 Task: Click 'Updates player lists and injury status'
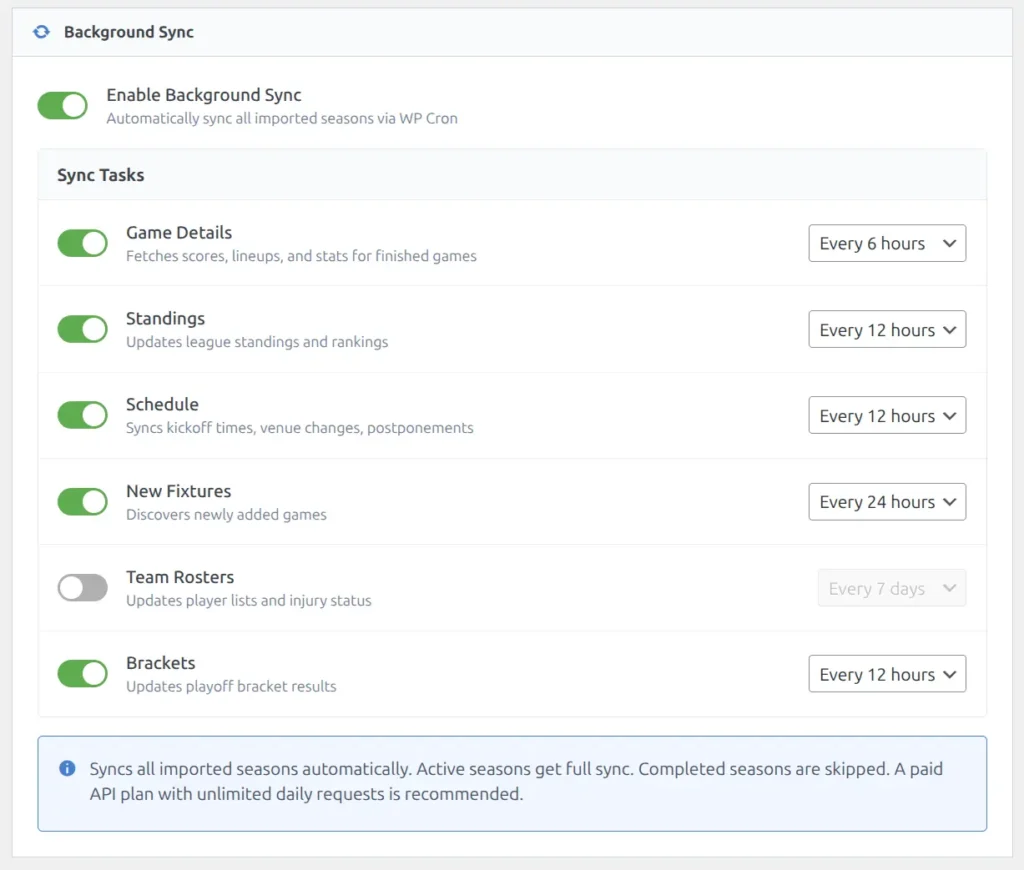click(249, 601)
